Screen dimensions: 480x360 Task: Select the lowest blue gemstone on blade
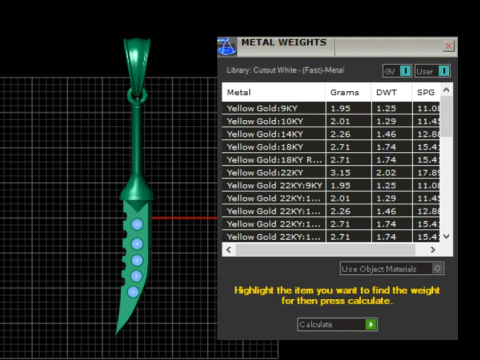tap(133, 292)
